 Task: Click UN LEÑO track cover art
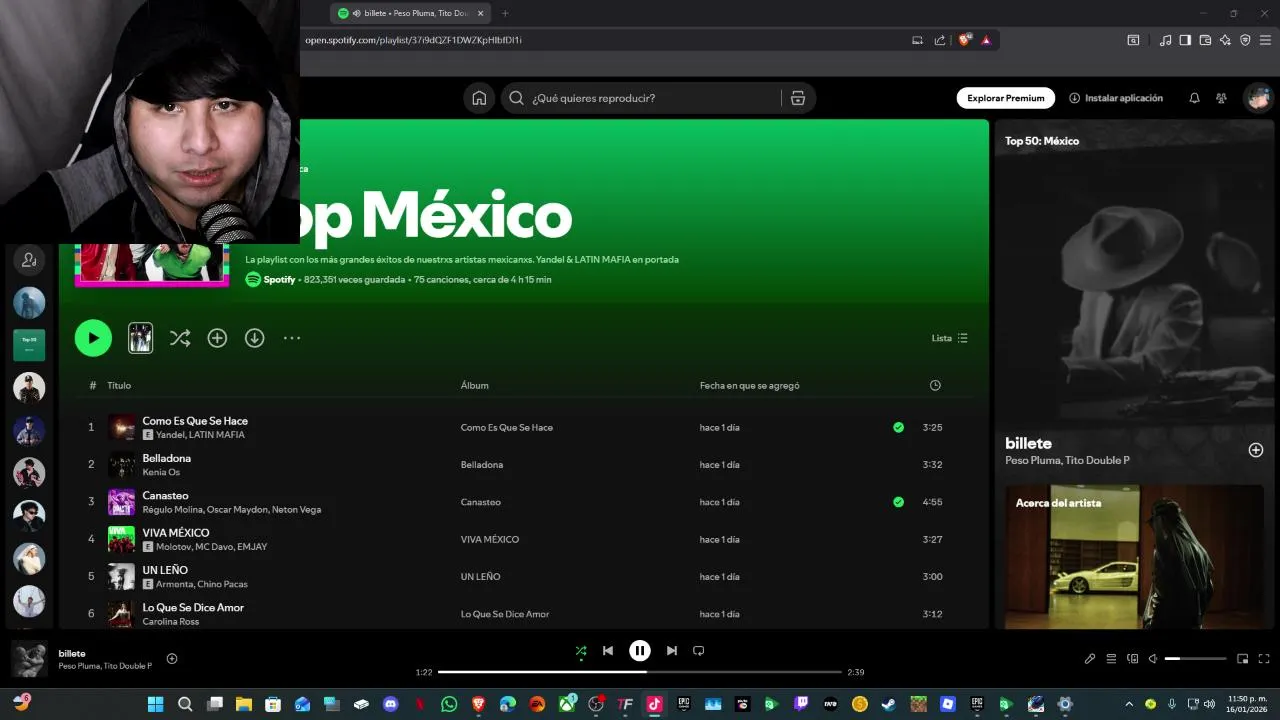pyautogui.click(x=121, y=577)
